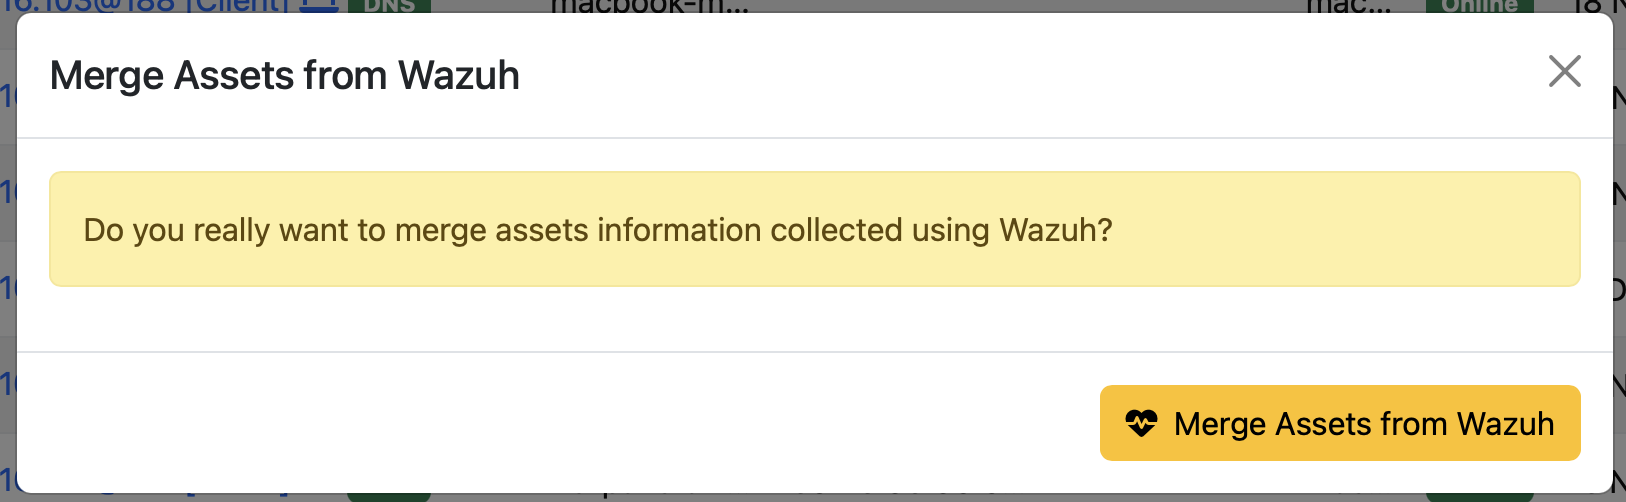Click the white gap between alert and footer divider
The image size is (1626, 502).
pyautogui.click(x=814, y=319)
